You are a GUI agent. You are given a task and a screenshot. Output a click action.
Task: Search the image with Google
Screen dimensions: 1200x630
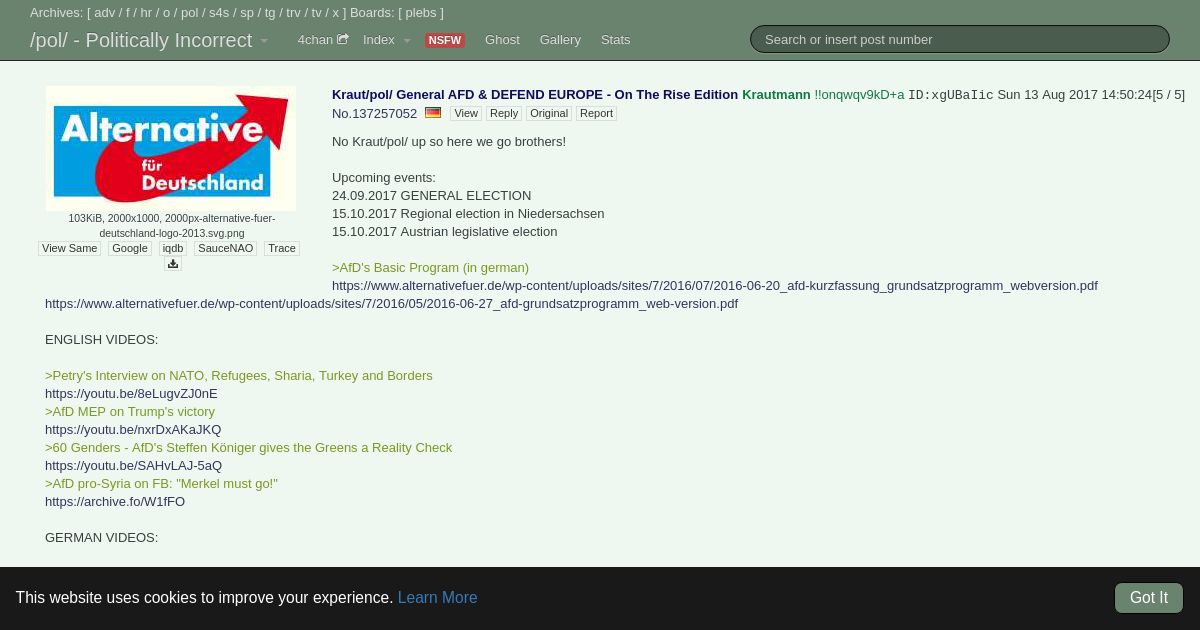(130, 248)
